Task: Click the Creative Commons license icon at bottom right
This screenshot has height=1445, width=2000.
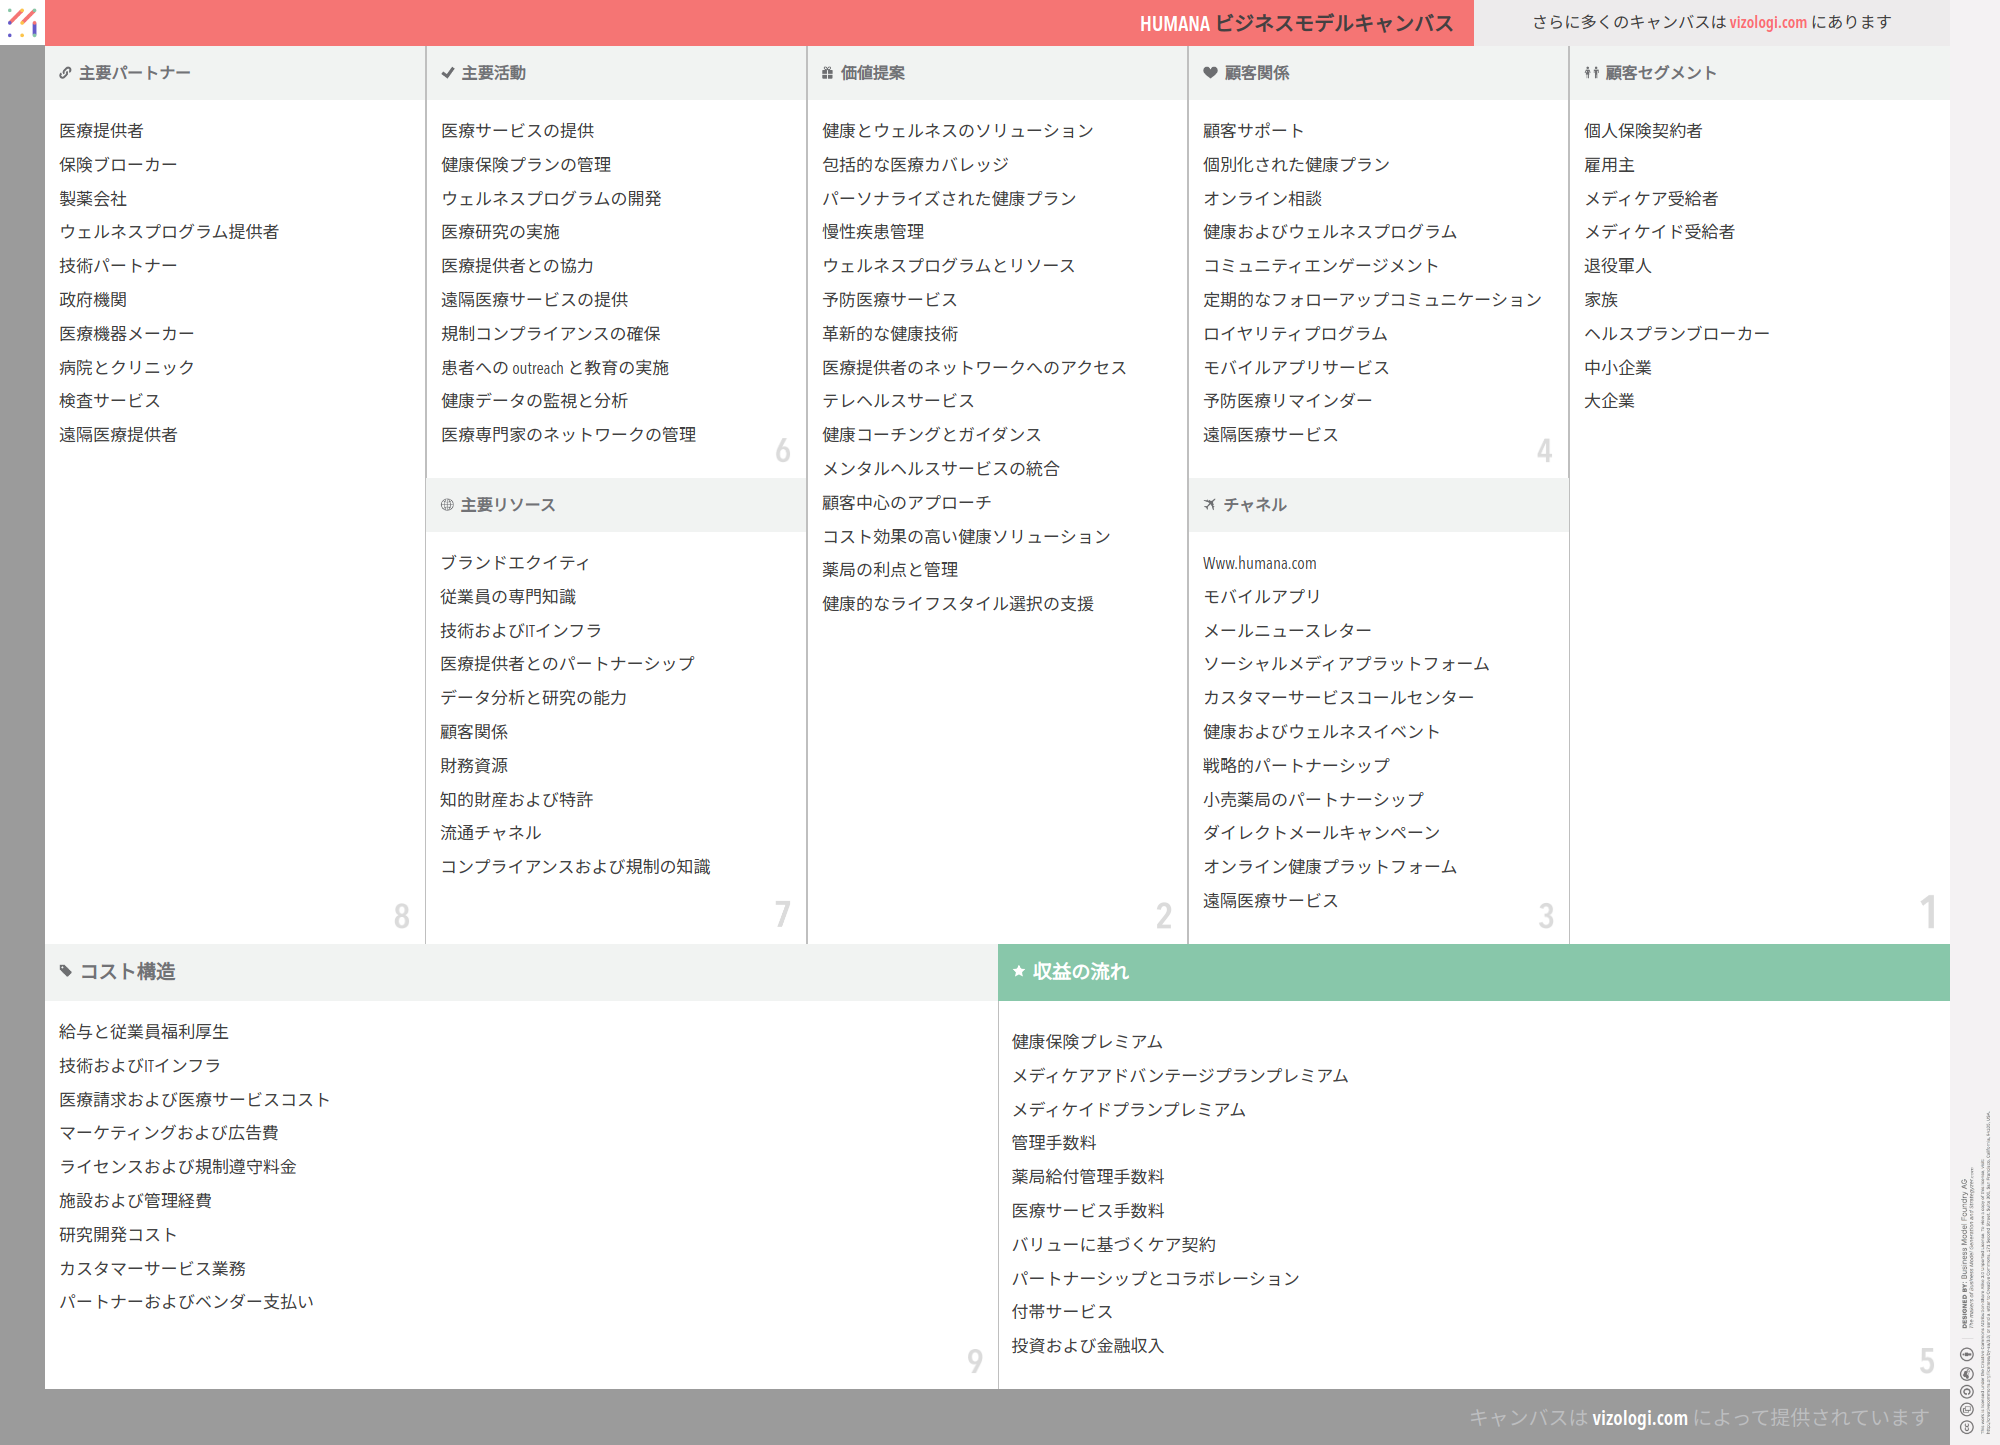Action: (x=1966, y=1427)
